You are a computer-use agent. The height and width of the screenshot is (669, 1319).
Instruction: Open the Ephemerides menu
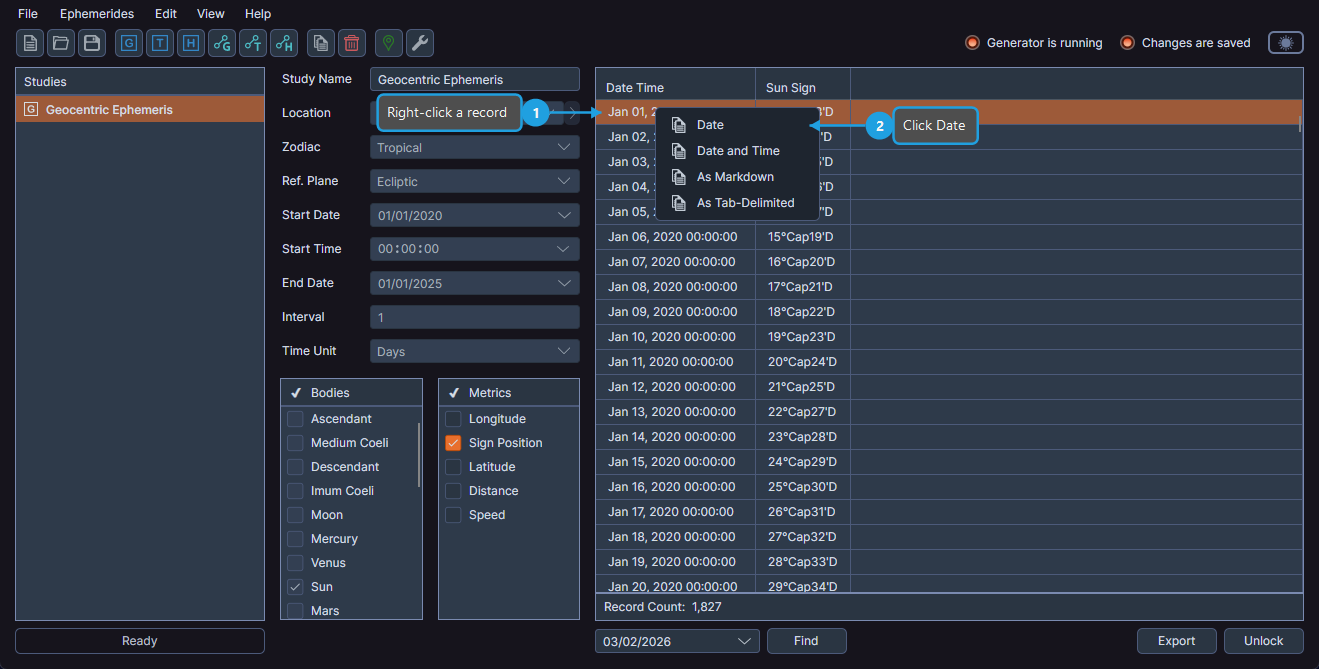click(x=96, y=13)
